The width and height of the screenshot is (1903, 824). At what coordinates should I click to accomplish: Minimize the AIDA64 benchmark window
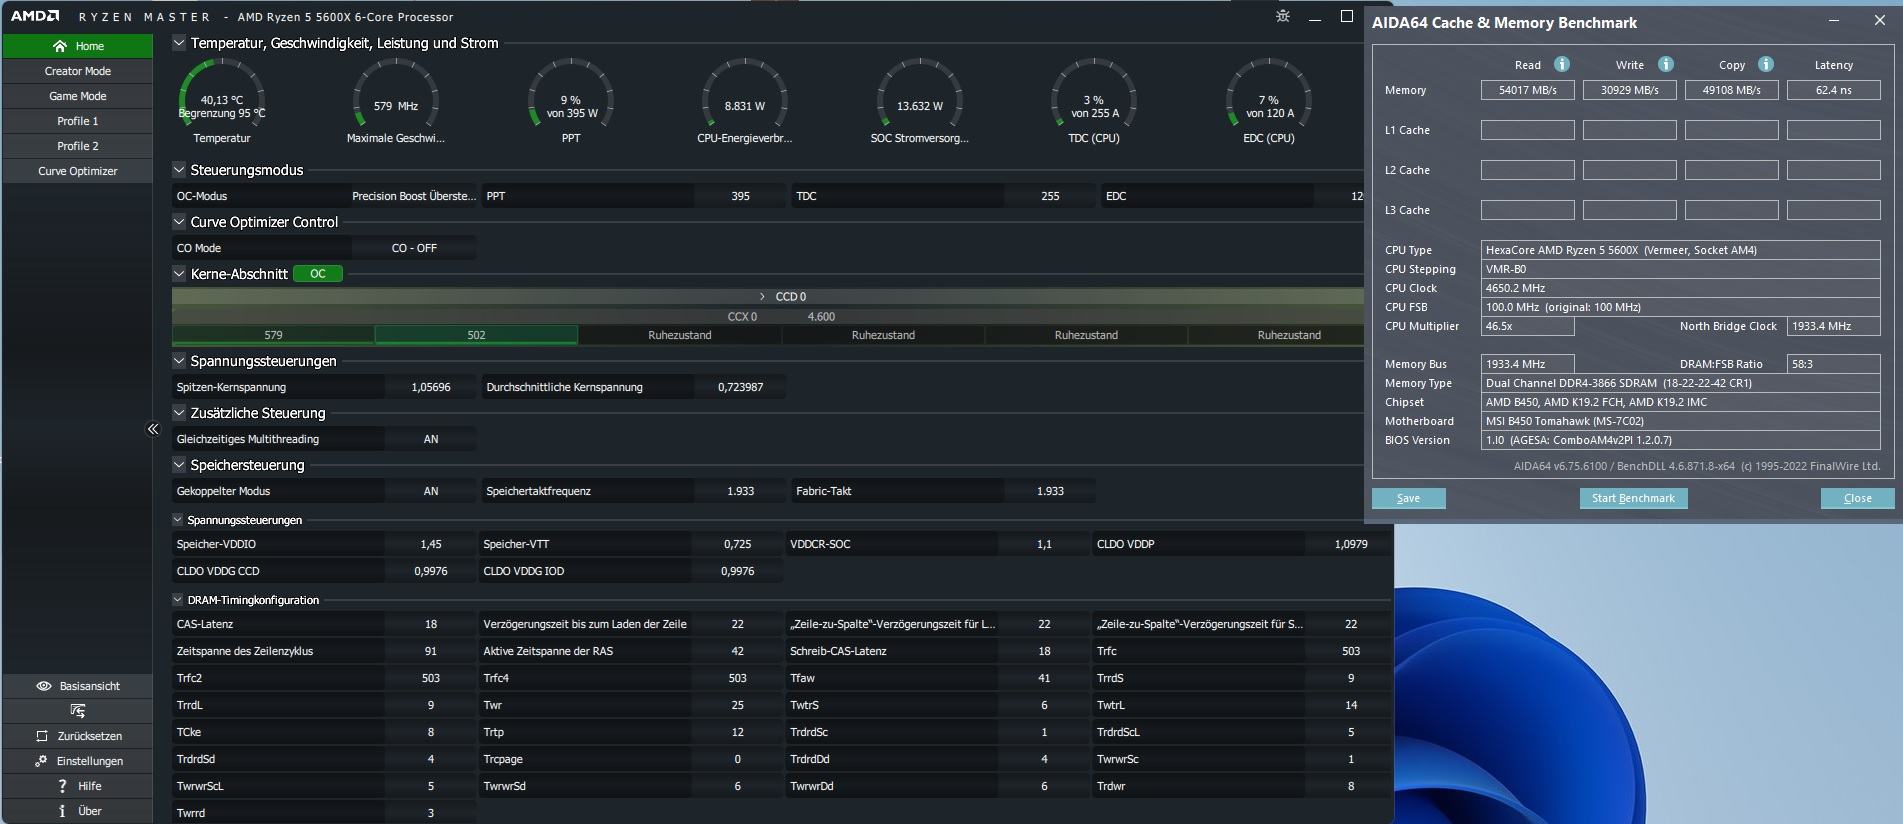click(1834, 20)
